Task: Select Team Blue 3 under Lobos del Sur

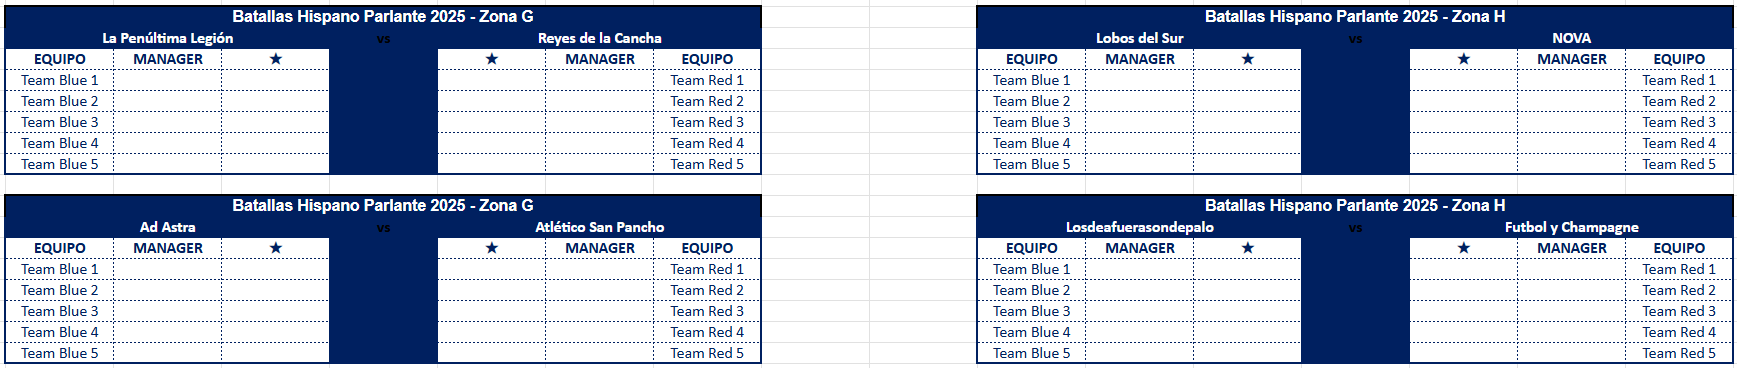Action: pos(1031,122)
